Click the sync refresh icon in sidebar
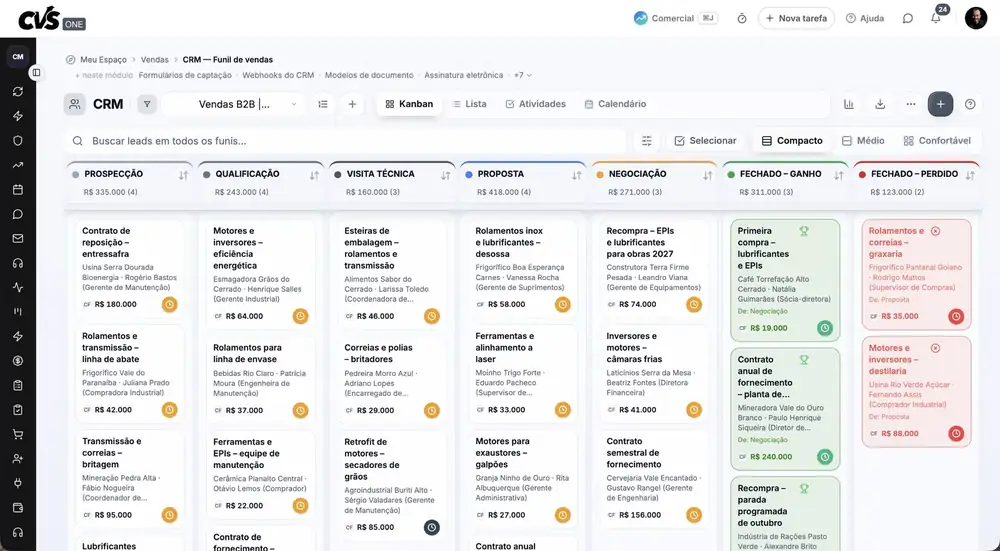Viewport: 1000px width, 551px height. tap(18, 91)
